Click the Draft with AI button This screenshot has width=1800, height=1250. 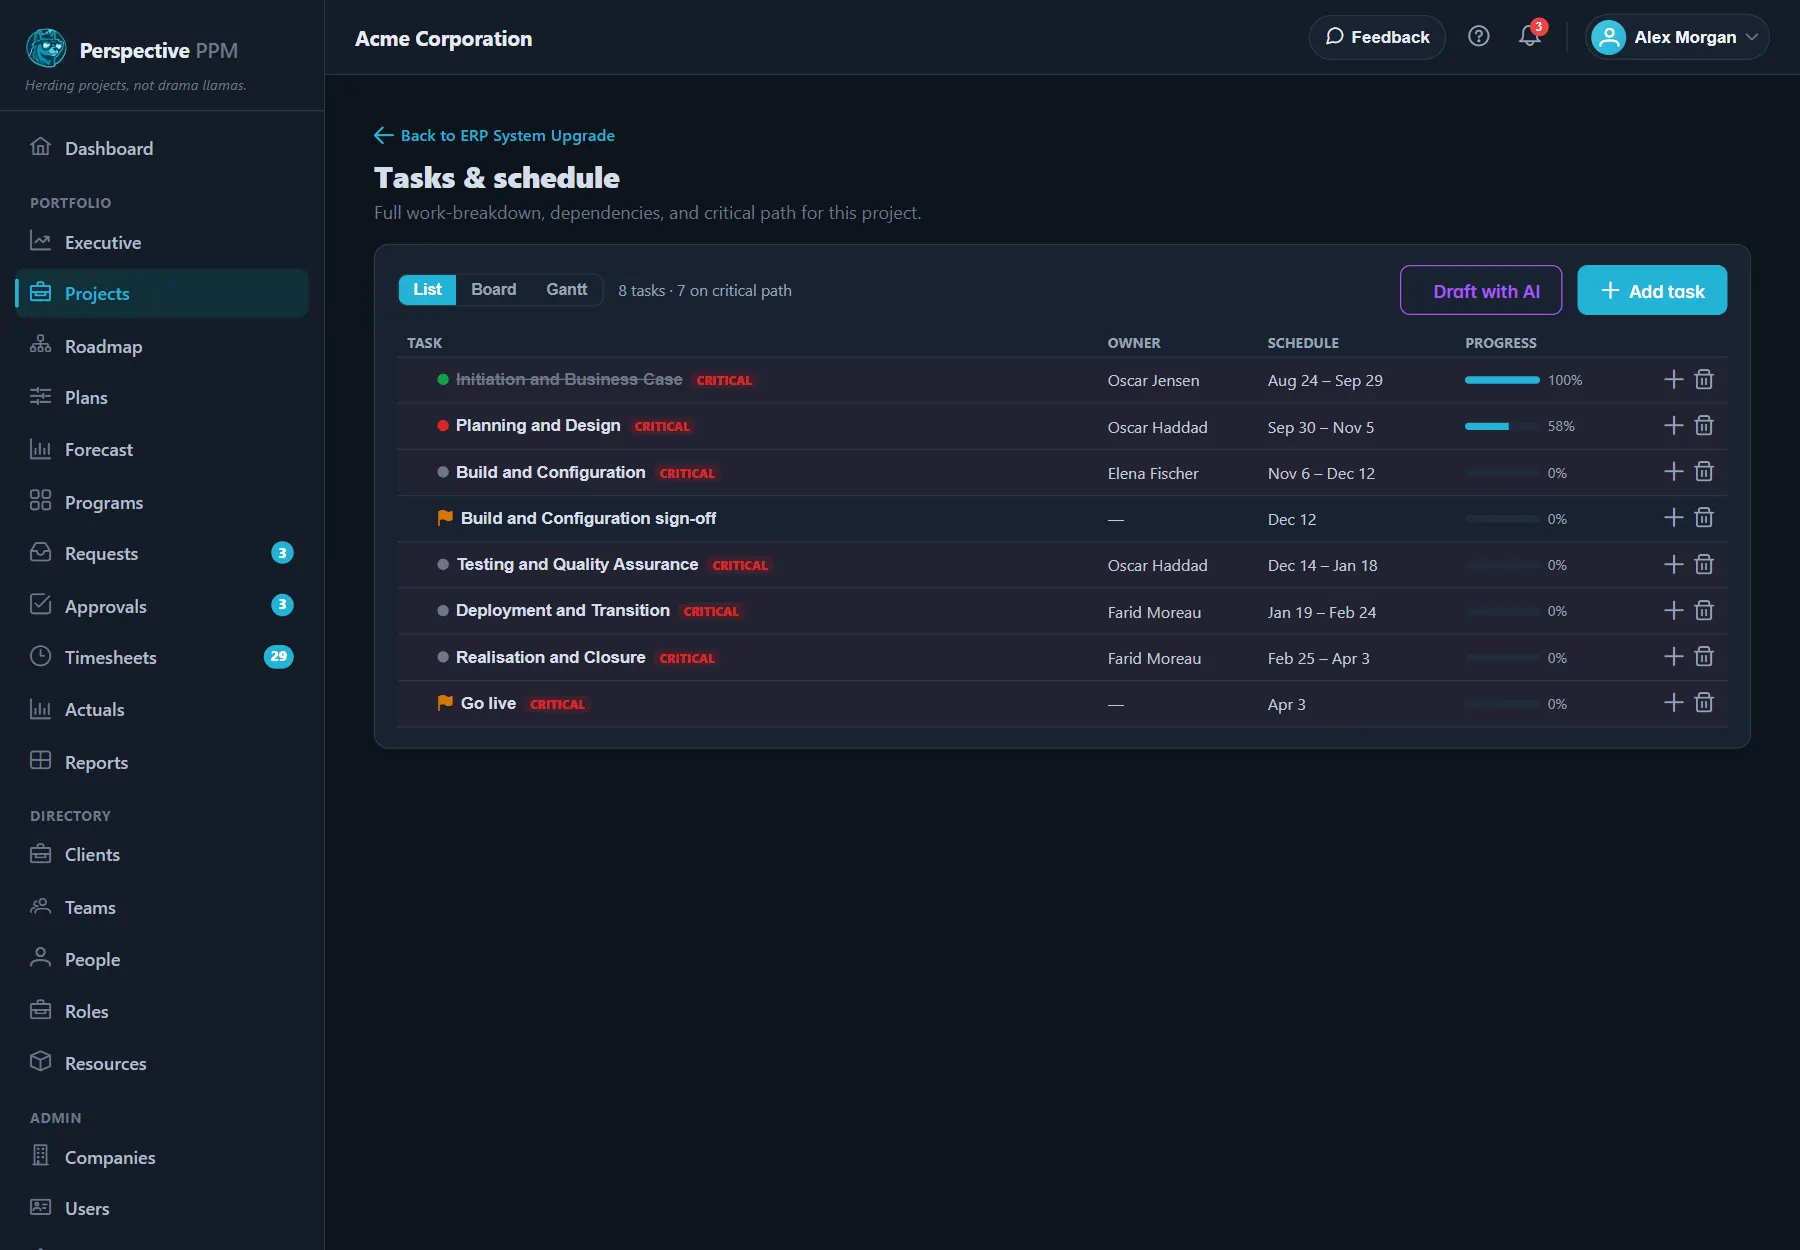(x=1481, y=290)
